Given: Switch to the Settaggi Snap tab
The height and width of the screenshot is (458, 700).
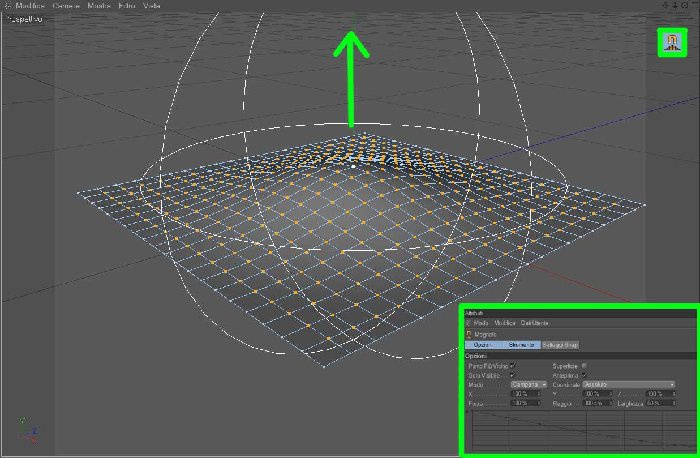Looking at the screenshot, I should [x=560, y=345].
